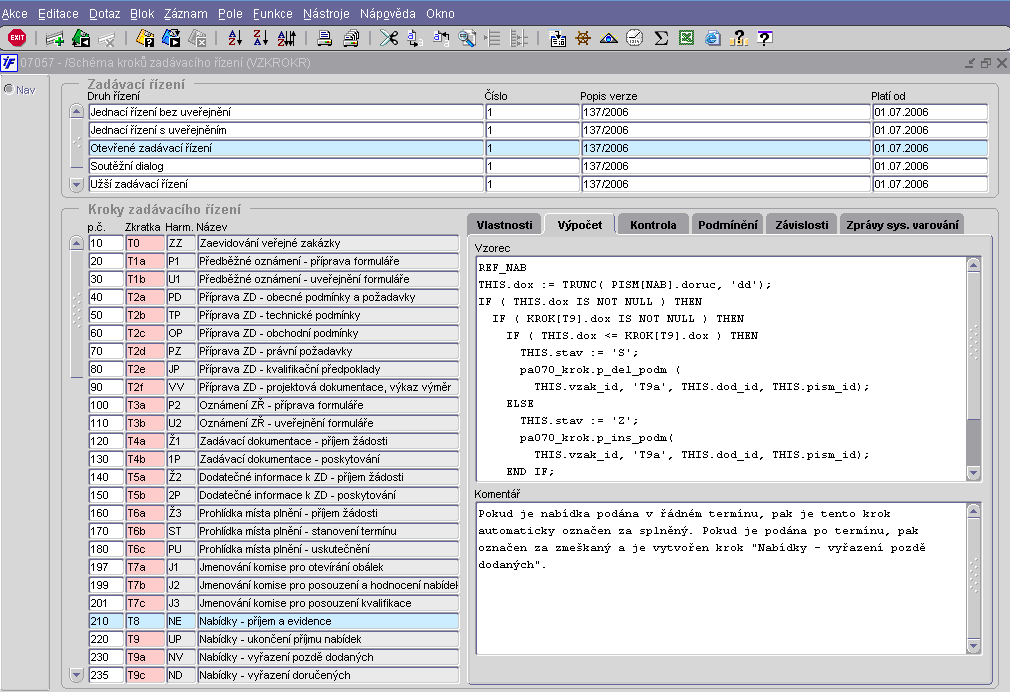Click the scissors cut icon
Image resolution: width=1010 pixels, height=692 pixels.
389,38
